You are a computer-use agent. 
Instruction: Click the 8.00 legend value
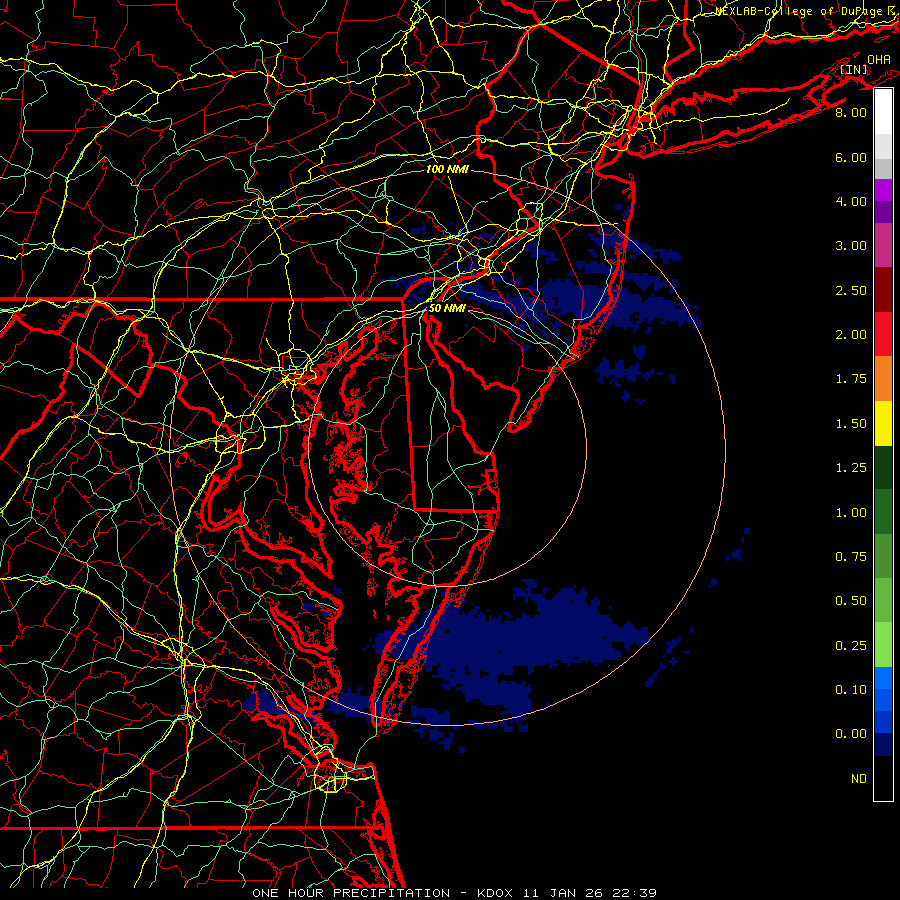point(851,112)
